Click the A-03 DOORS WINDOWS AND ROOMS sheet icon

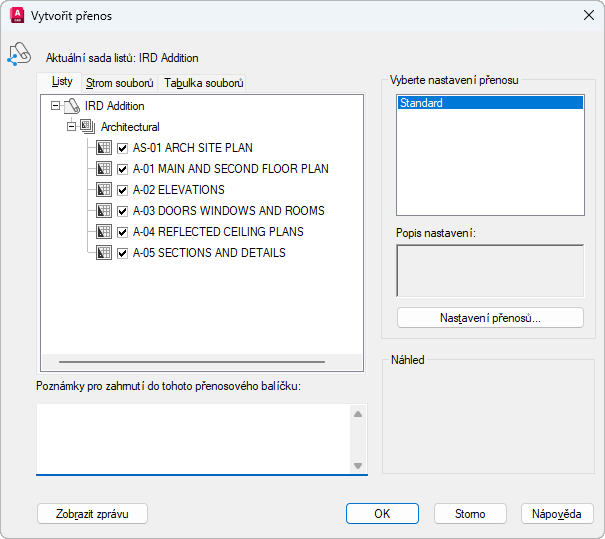(104, 211)
